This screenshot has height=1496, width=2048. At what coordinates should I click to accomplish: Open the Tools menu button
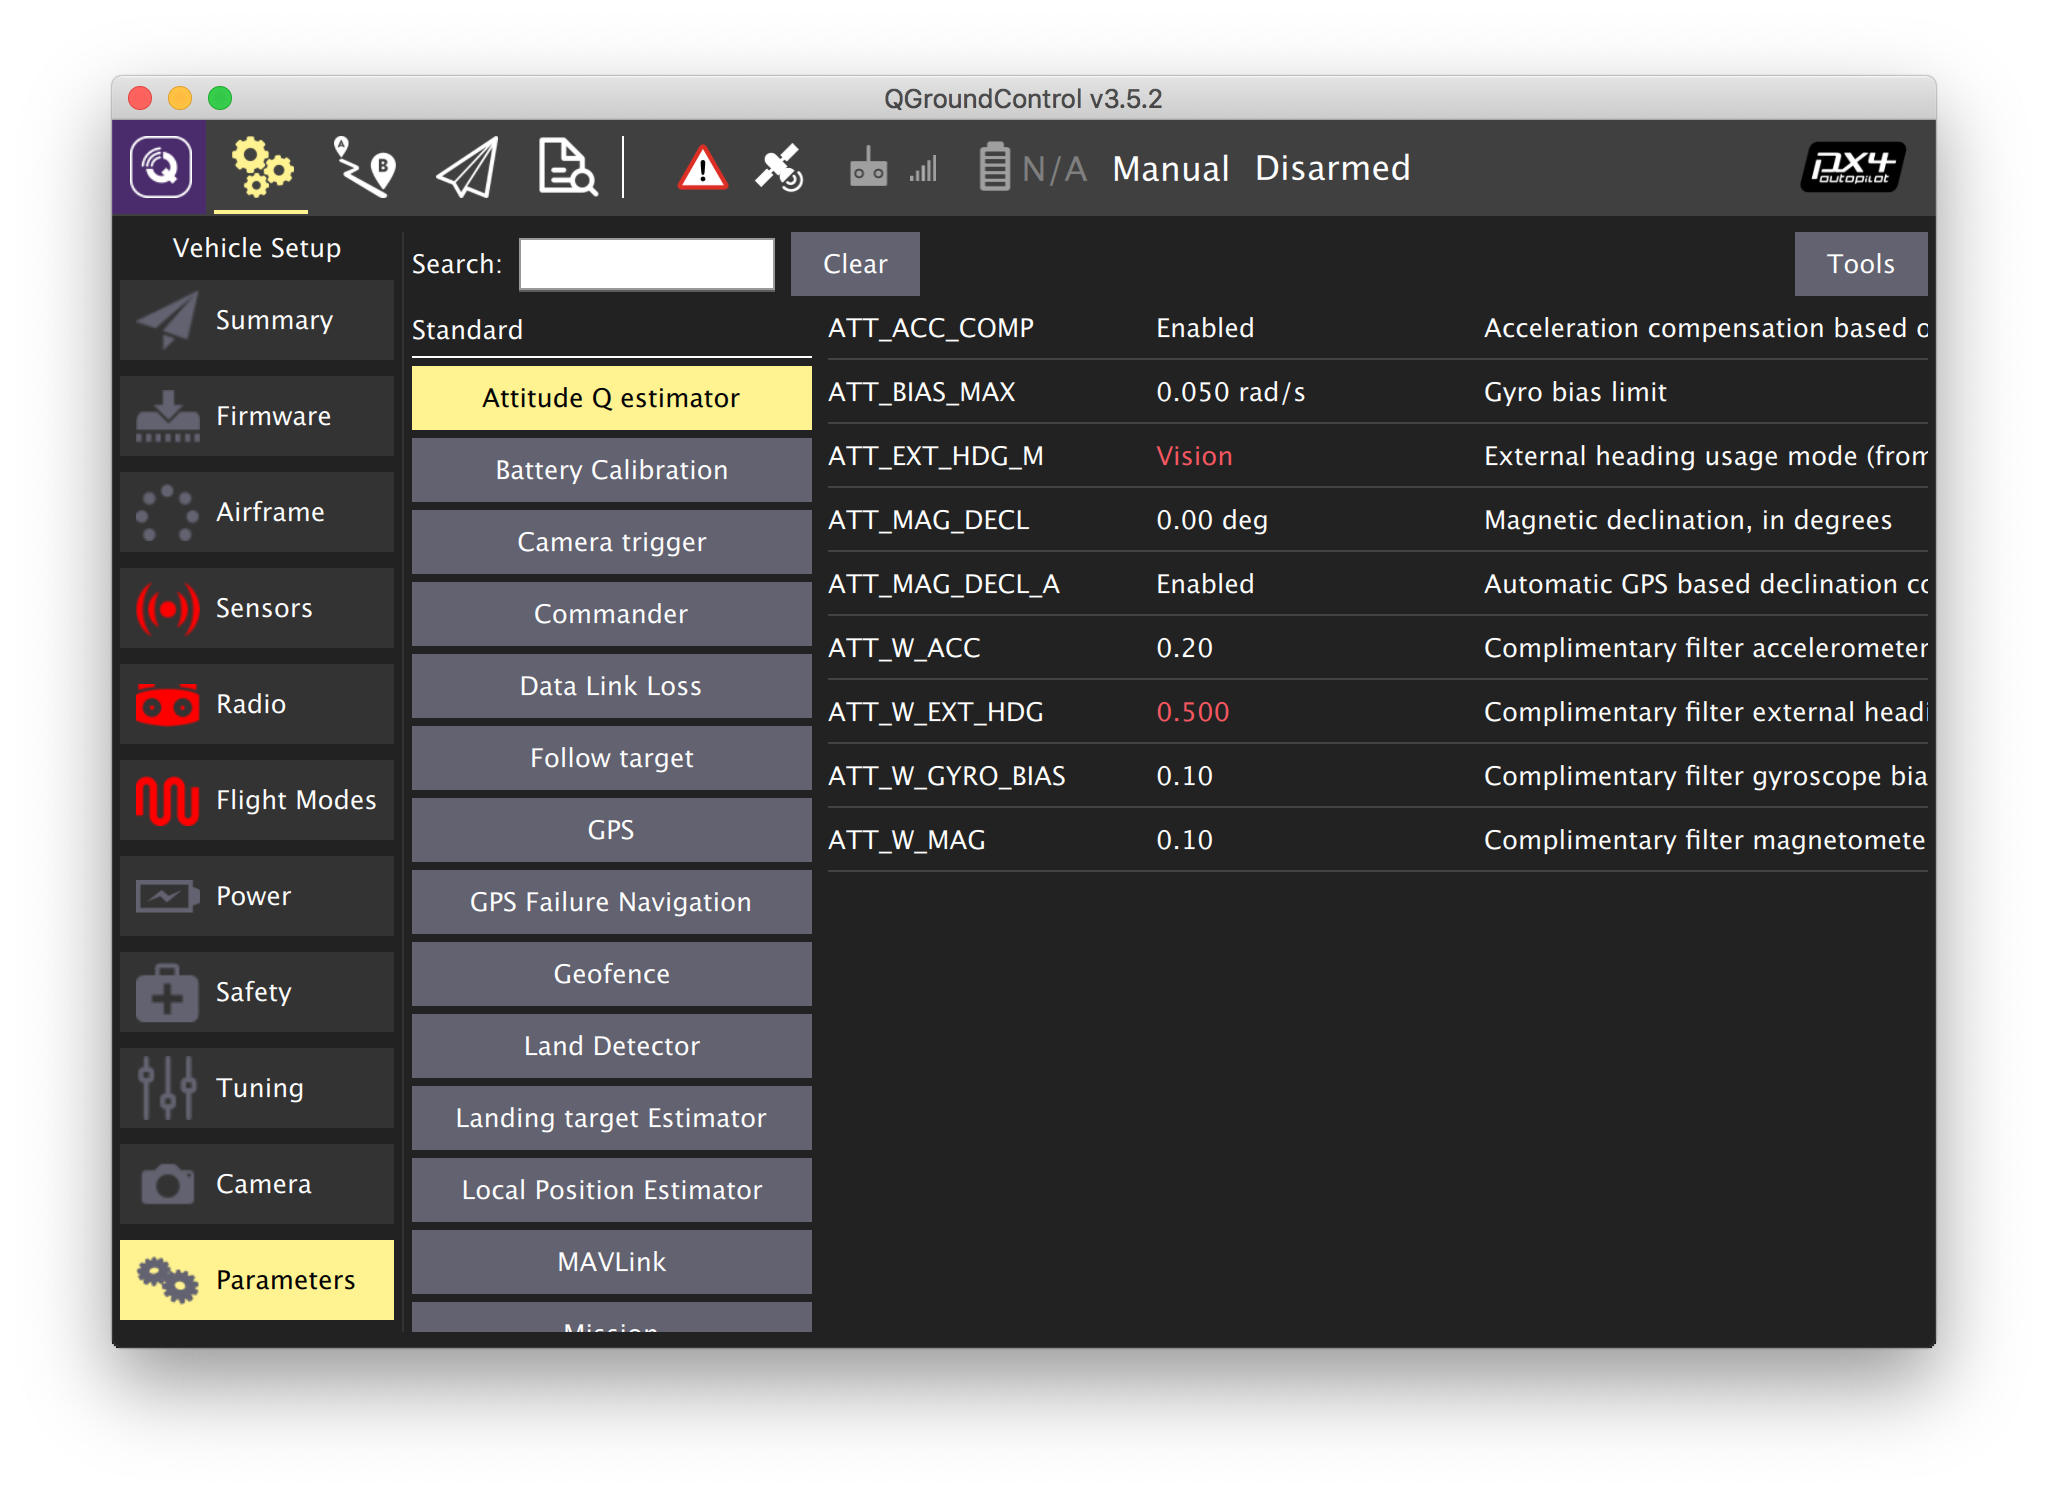[x=1861, y=264]
